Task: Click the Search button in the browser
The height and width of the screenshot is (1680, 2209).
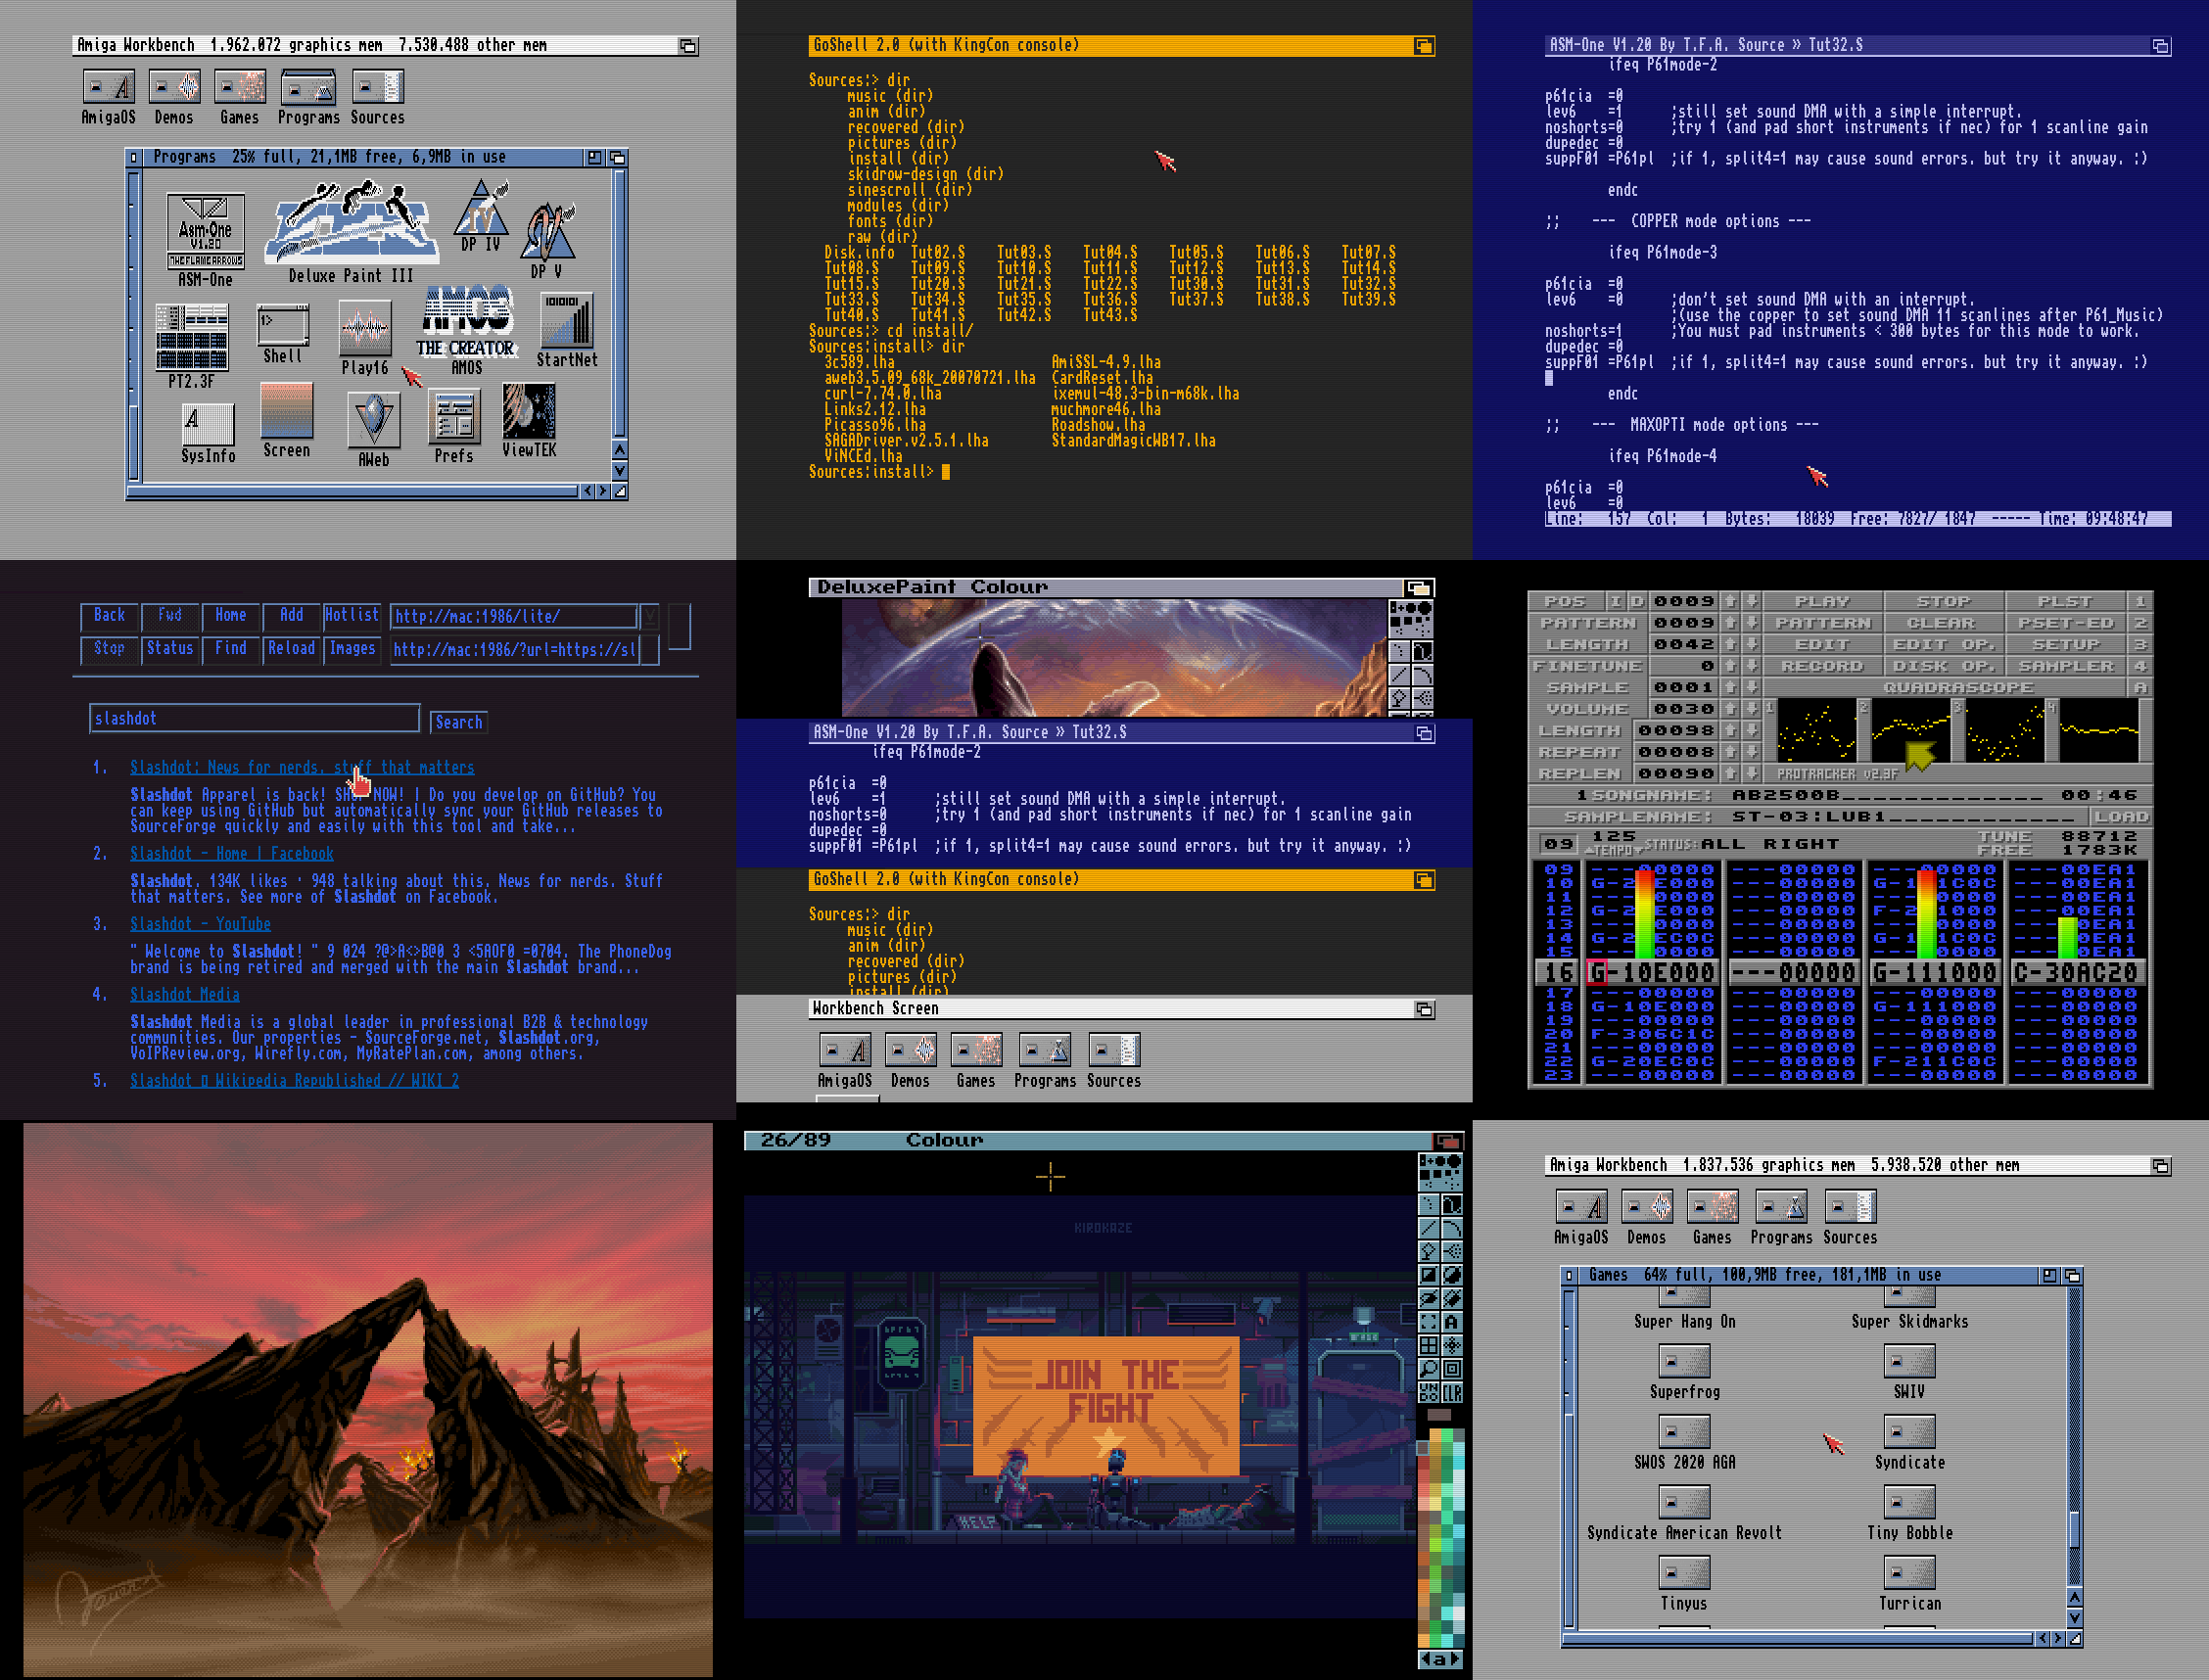Action: click(x=458, y=722)
